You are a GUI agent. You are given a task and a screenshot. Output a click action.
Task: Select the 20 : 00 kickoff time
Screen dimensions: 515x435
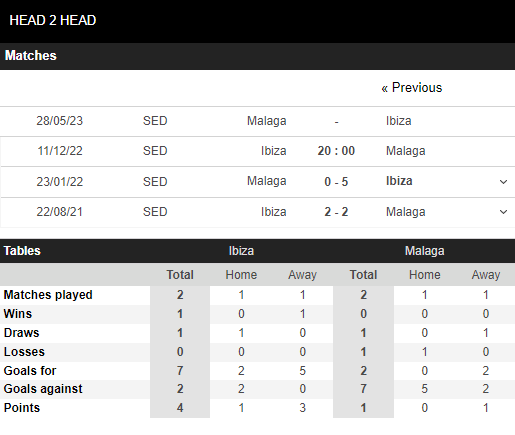pyautogui.click(x=336, y=151)
